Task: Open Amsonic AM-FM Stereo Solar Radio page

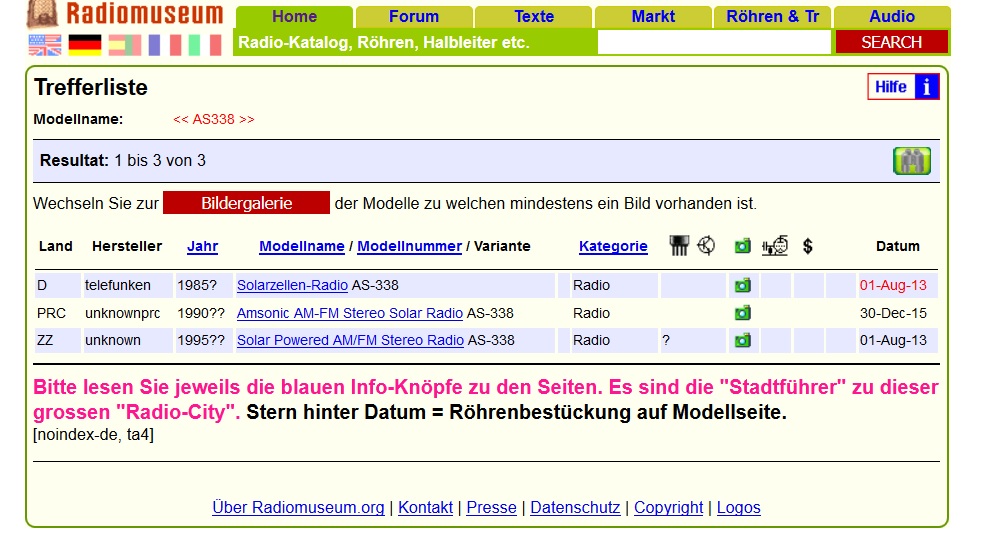Action: (350, 313)
